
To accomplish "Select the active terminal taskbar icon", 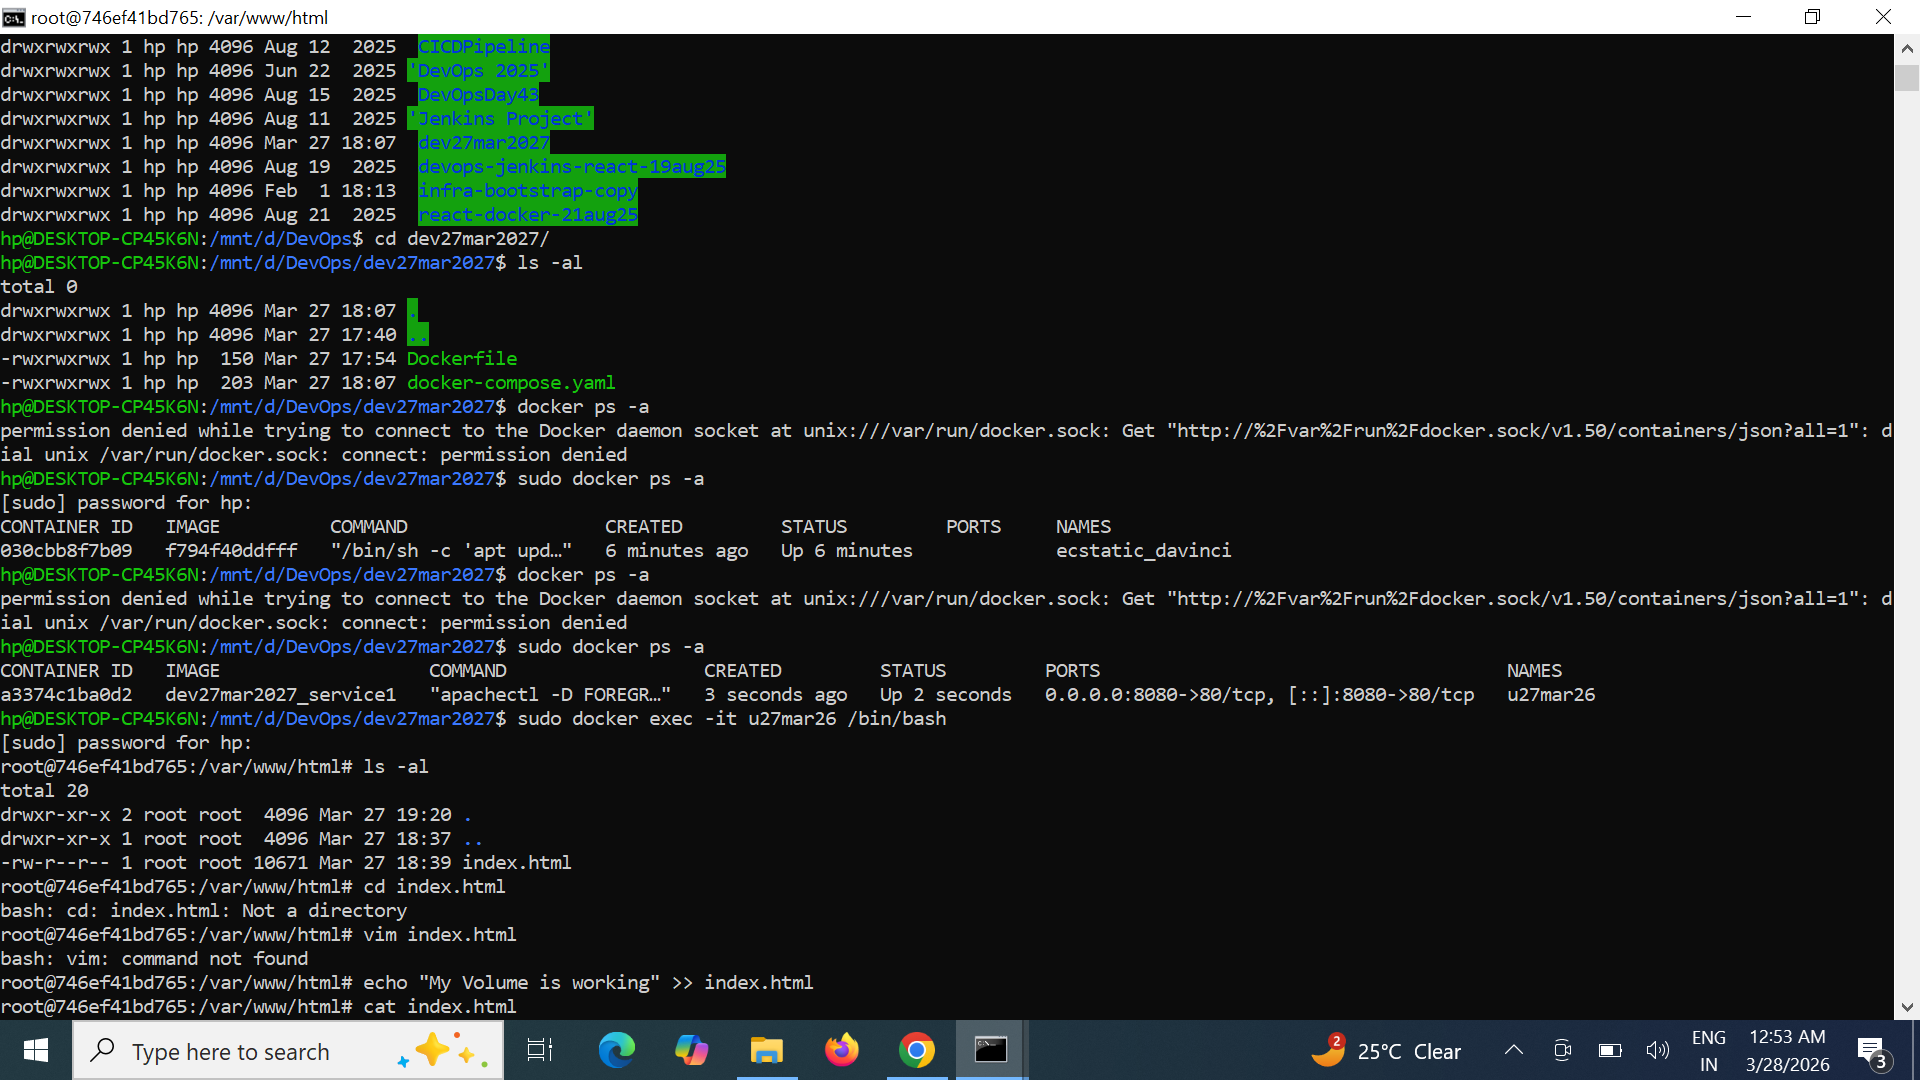I will (x=991, y=1051).
